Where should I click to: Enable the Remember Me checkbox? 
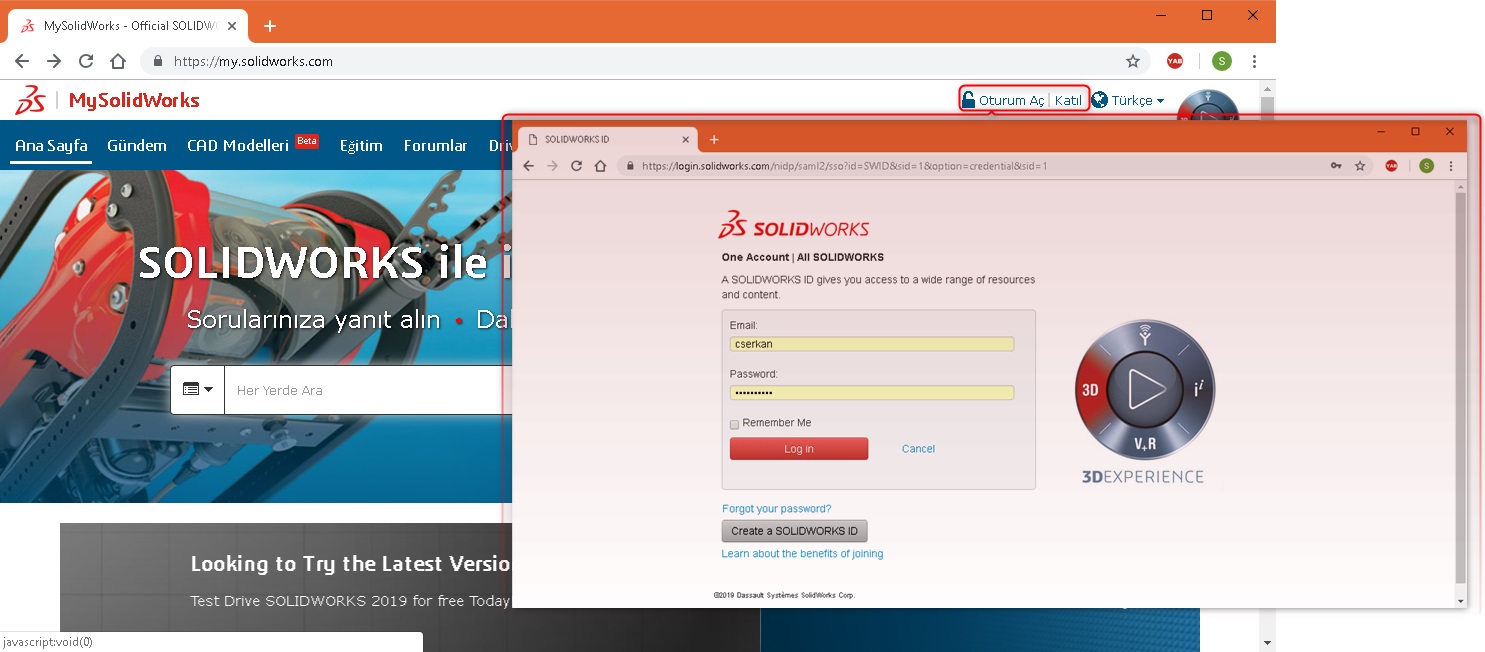pyautogui.click(x=734, y=424)
